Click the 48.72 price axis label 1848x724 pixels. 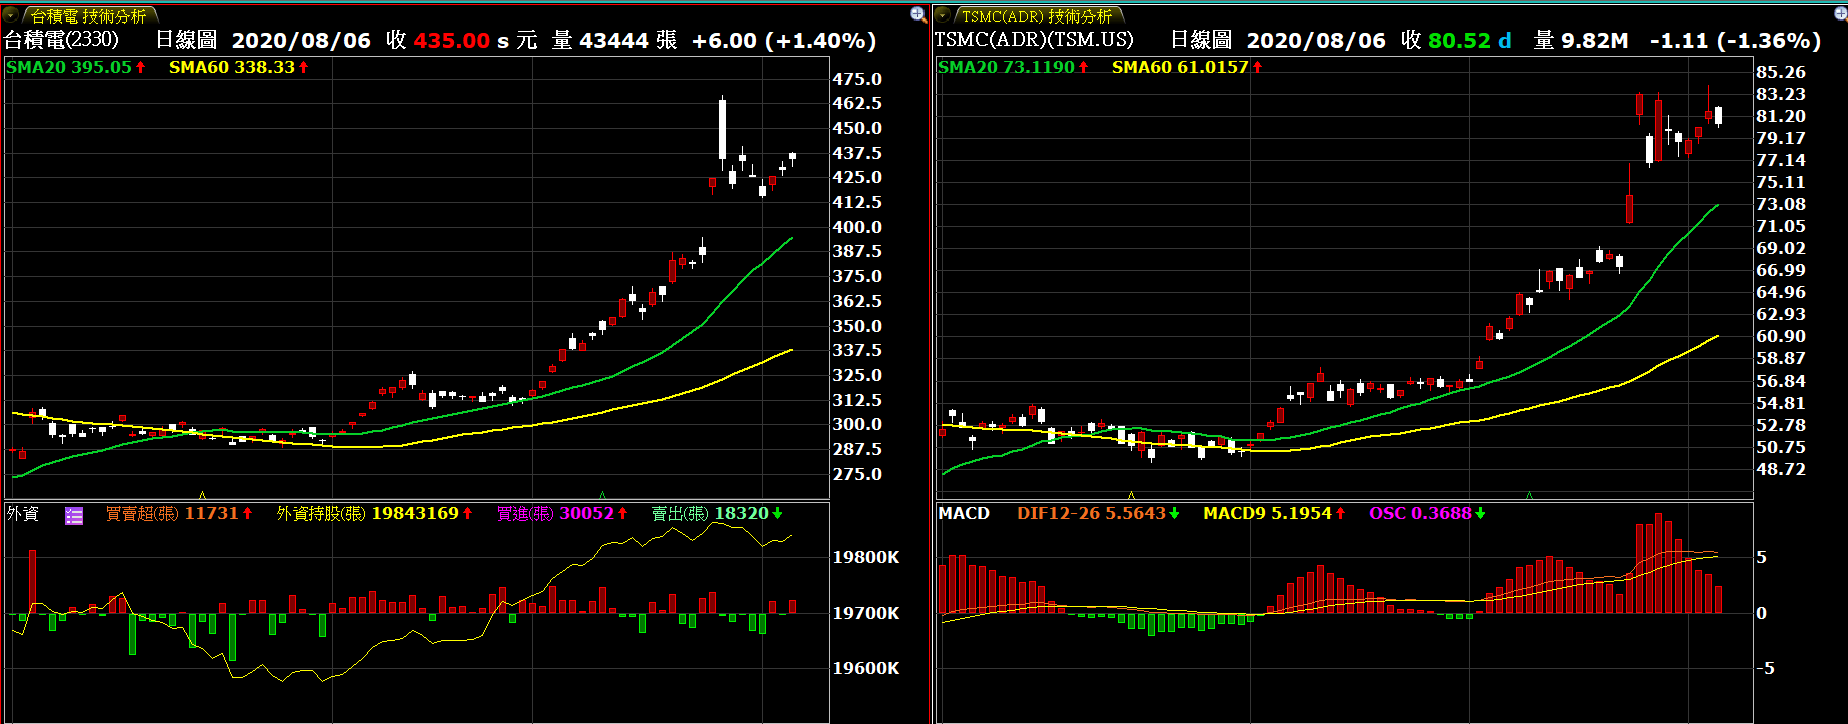click(1781, 469)
